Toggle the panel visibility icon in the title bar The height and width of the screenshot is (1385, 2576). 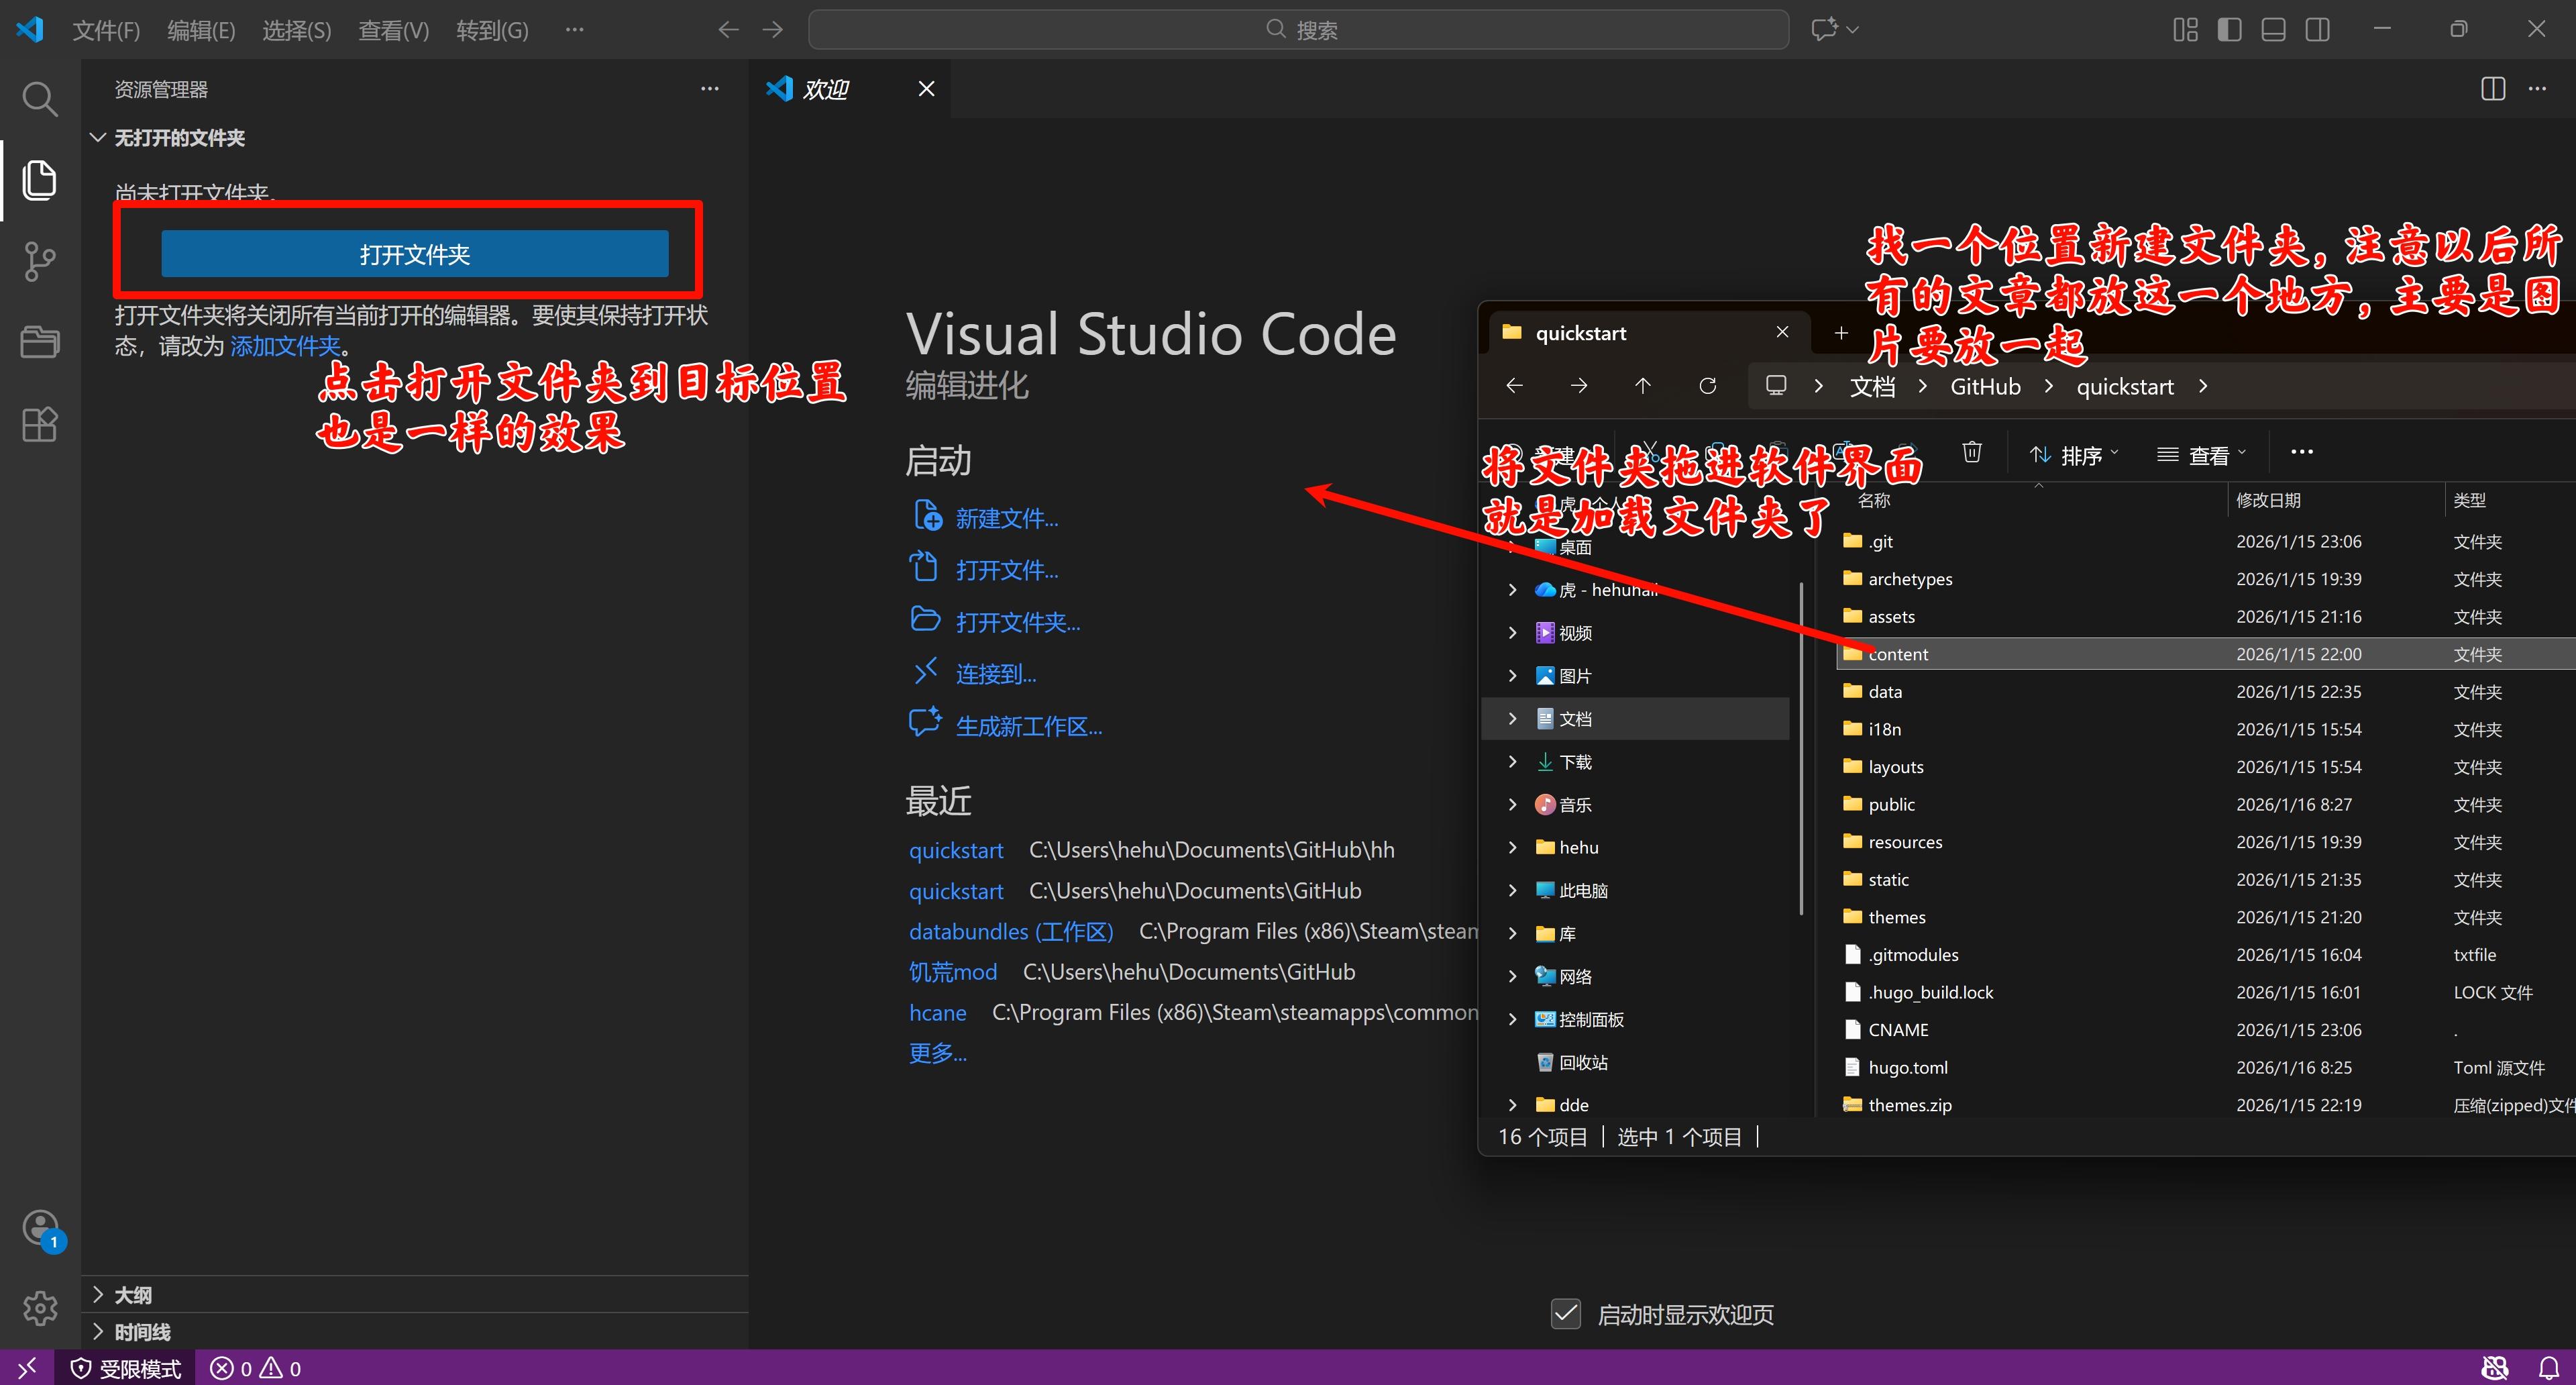click(2272, 29)
